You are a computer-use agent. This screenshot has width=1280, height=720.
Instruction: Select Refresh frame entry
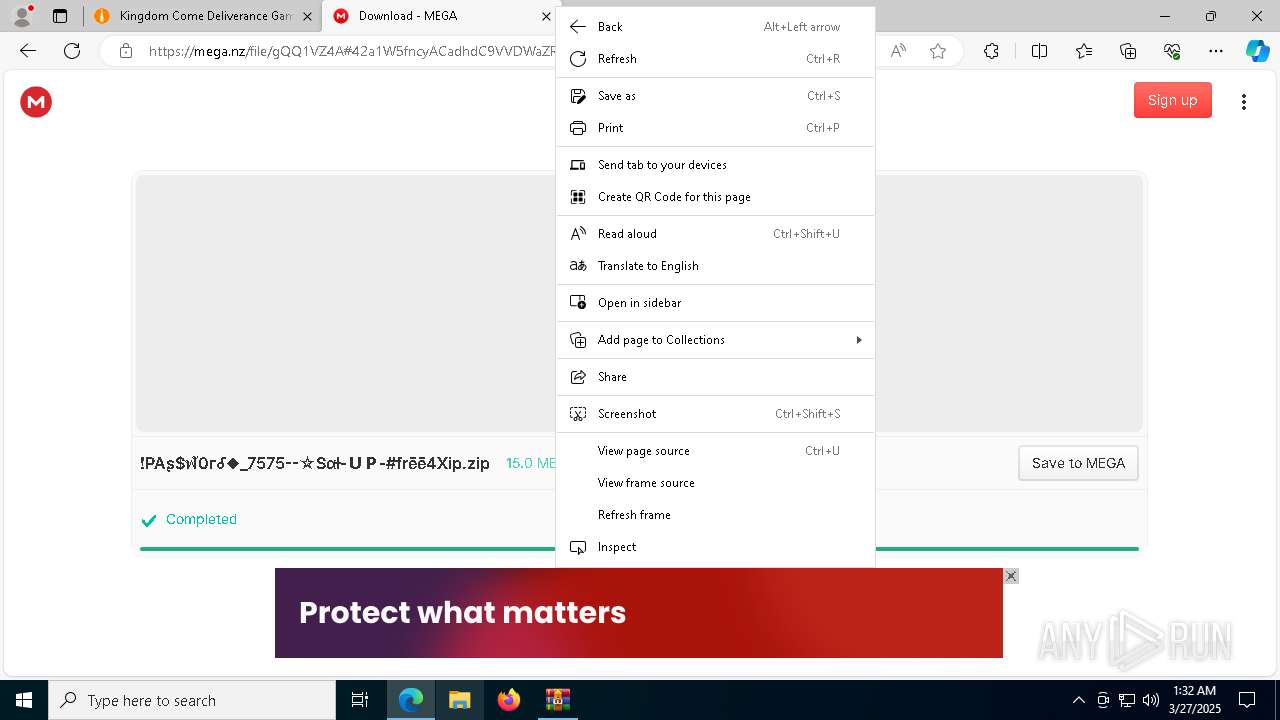715,515
